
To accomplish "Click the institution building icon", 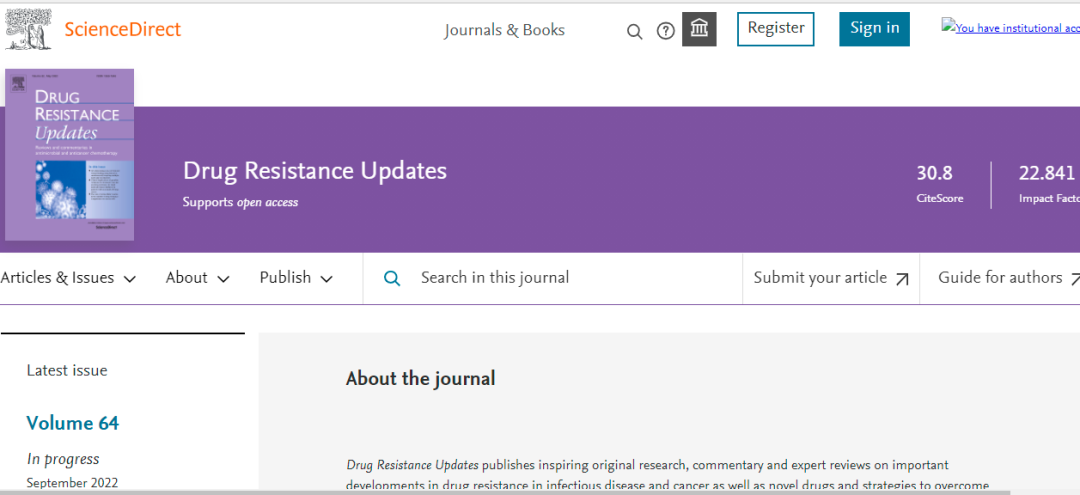I will pos(699,29).
